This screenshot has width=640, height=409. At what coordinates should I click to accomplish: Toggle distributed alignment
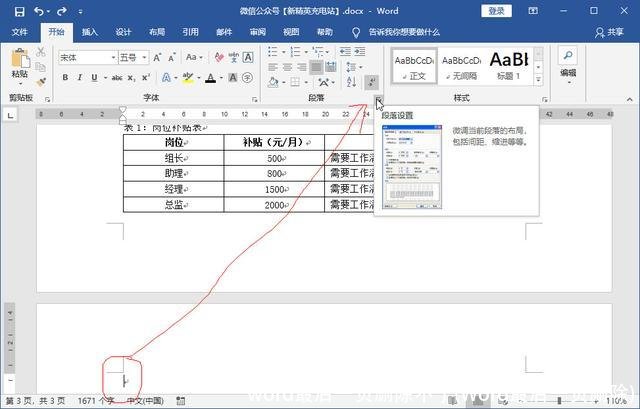pos(331,67)
